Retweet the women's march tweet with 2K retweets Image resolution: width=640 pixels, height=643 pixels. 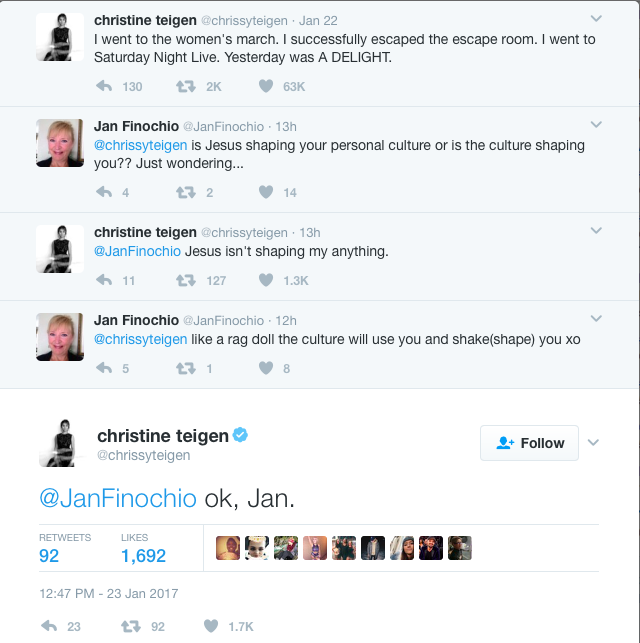(186, 86)
